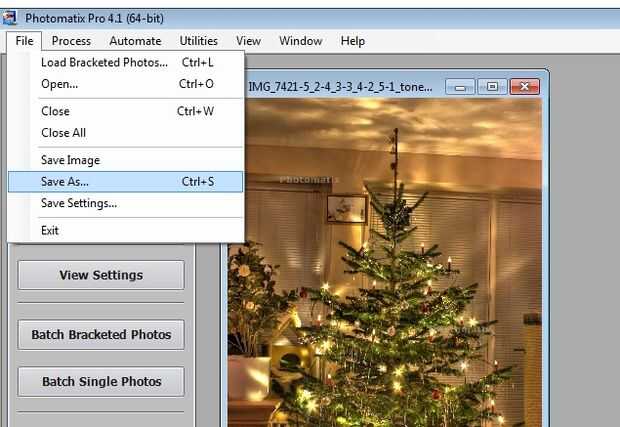Choose Save Image from the menu
The height and width of the screenshot is (427, 620).
[x=126, y=160]
